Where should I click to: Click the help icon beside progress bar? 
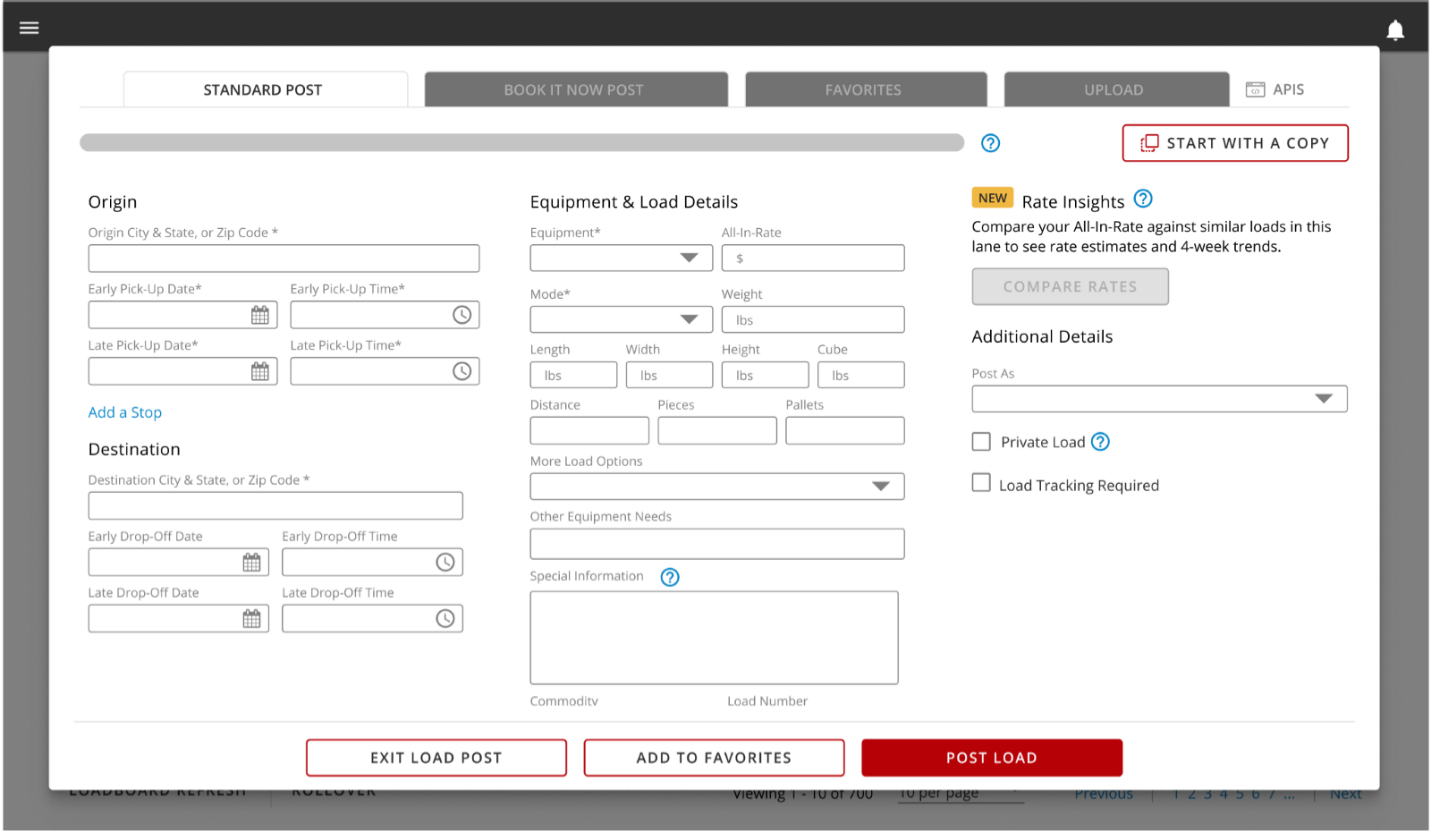tap(990, 143)
